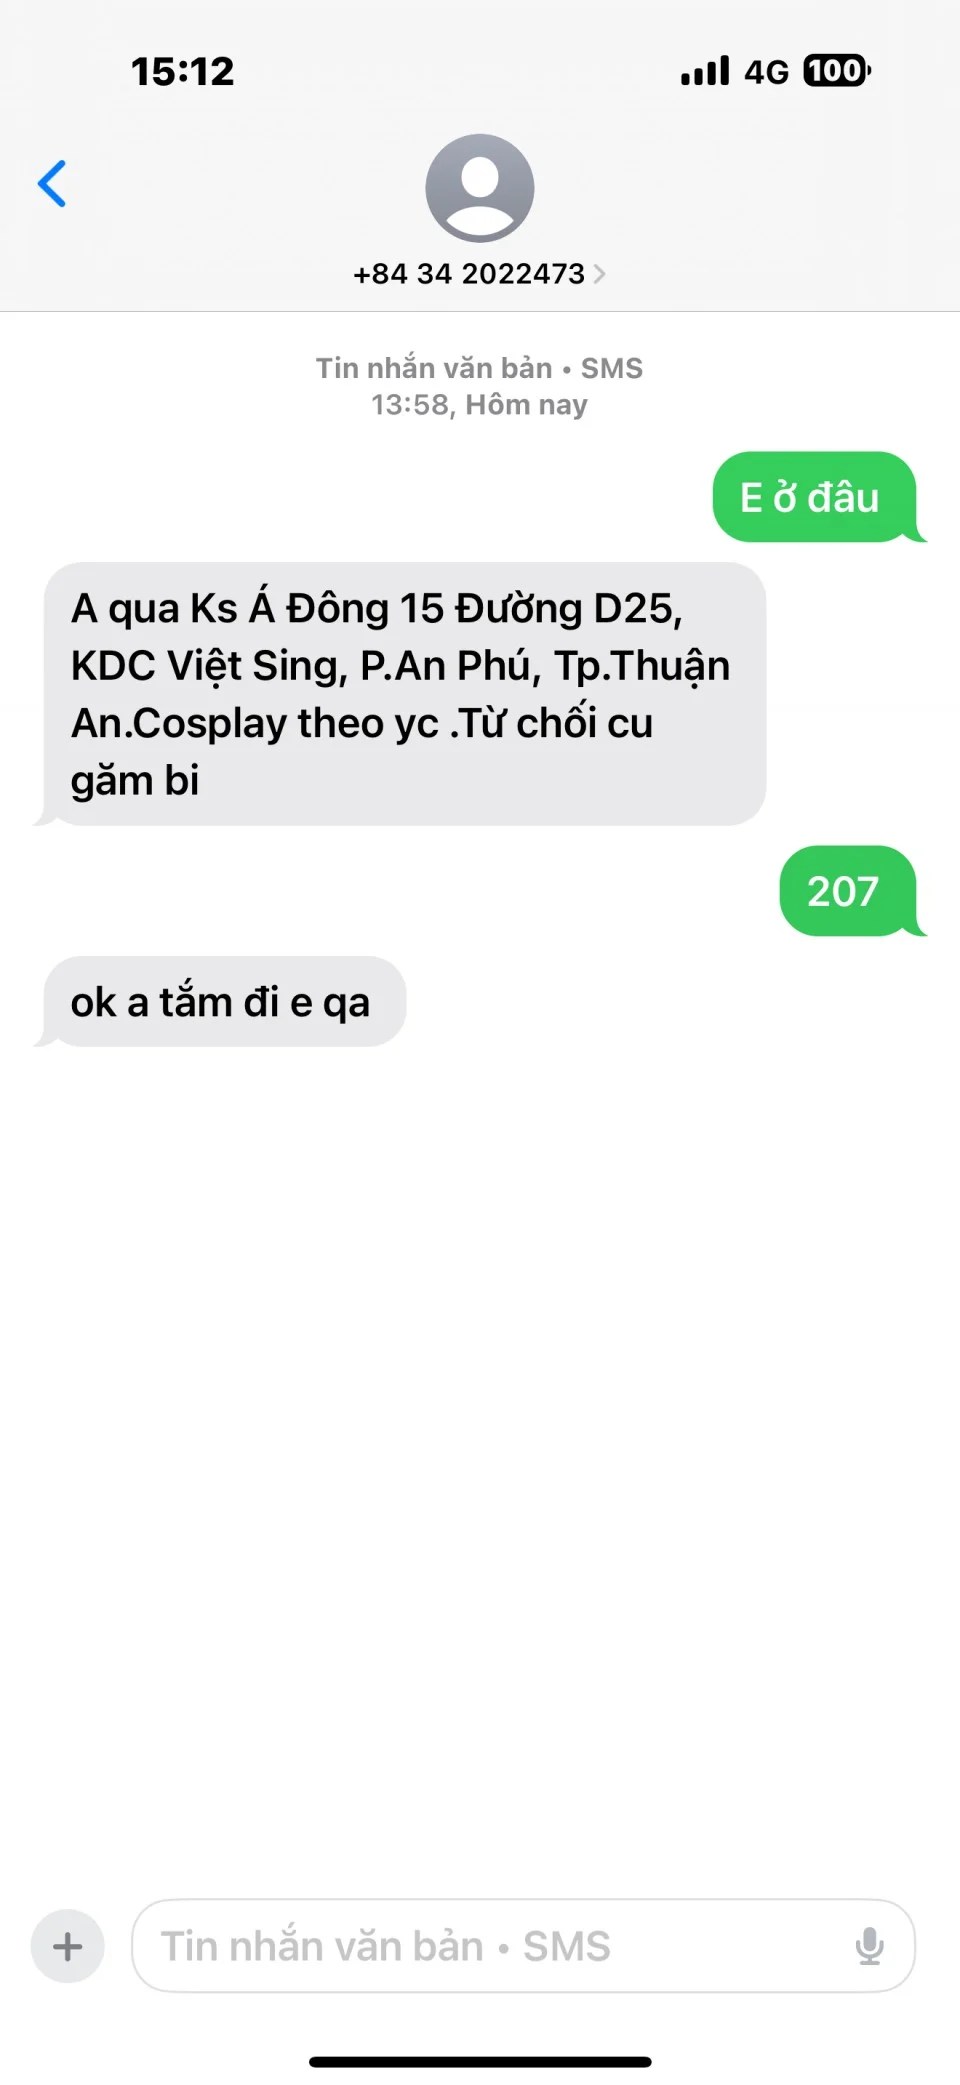The height and width of the screenshot is (2085, 960).
Task: Select the green 'E ở đâu' message bubble
Action: point(814,497)
